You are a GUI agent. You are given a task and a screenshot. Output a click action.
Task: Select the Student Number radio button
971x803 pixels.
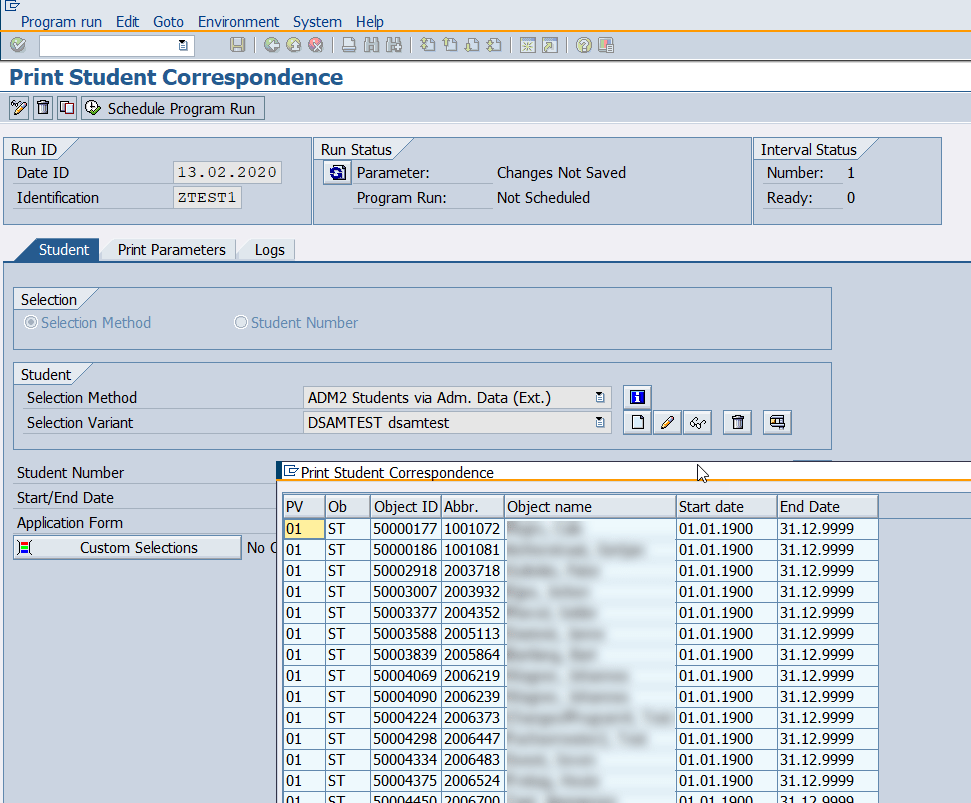pos(240,322)
